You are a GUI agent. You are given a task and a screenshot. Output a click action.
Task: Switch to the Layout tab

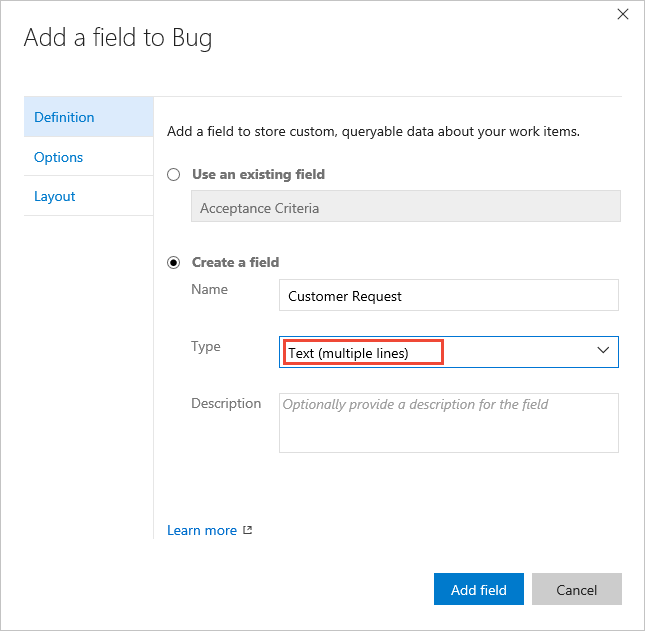(89, 196)
